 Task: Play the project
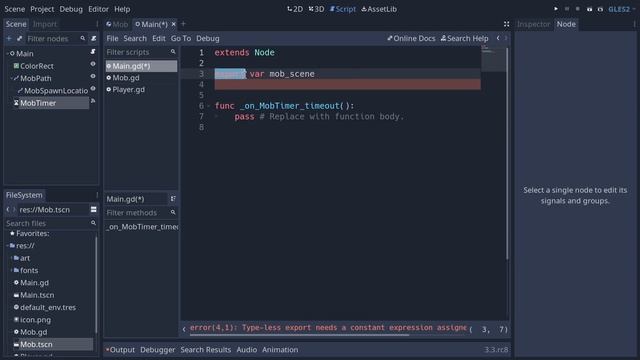[556, 9]
